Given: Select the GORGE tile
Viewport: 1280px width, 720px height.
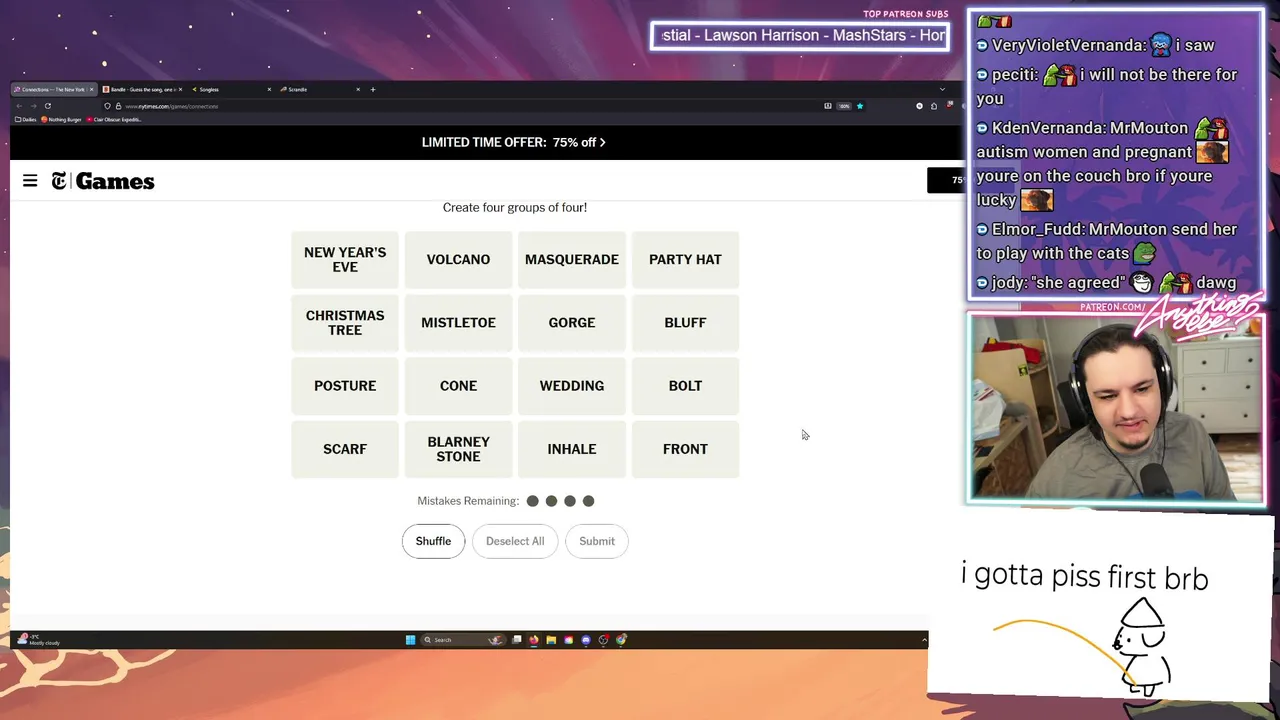Looking at the screenshot, I should 572,322.
